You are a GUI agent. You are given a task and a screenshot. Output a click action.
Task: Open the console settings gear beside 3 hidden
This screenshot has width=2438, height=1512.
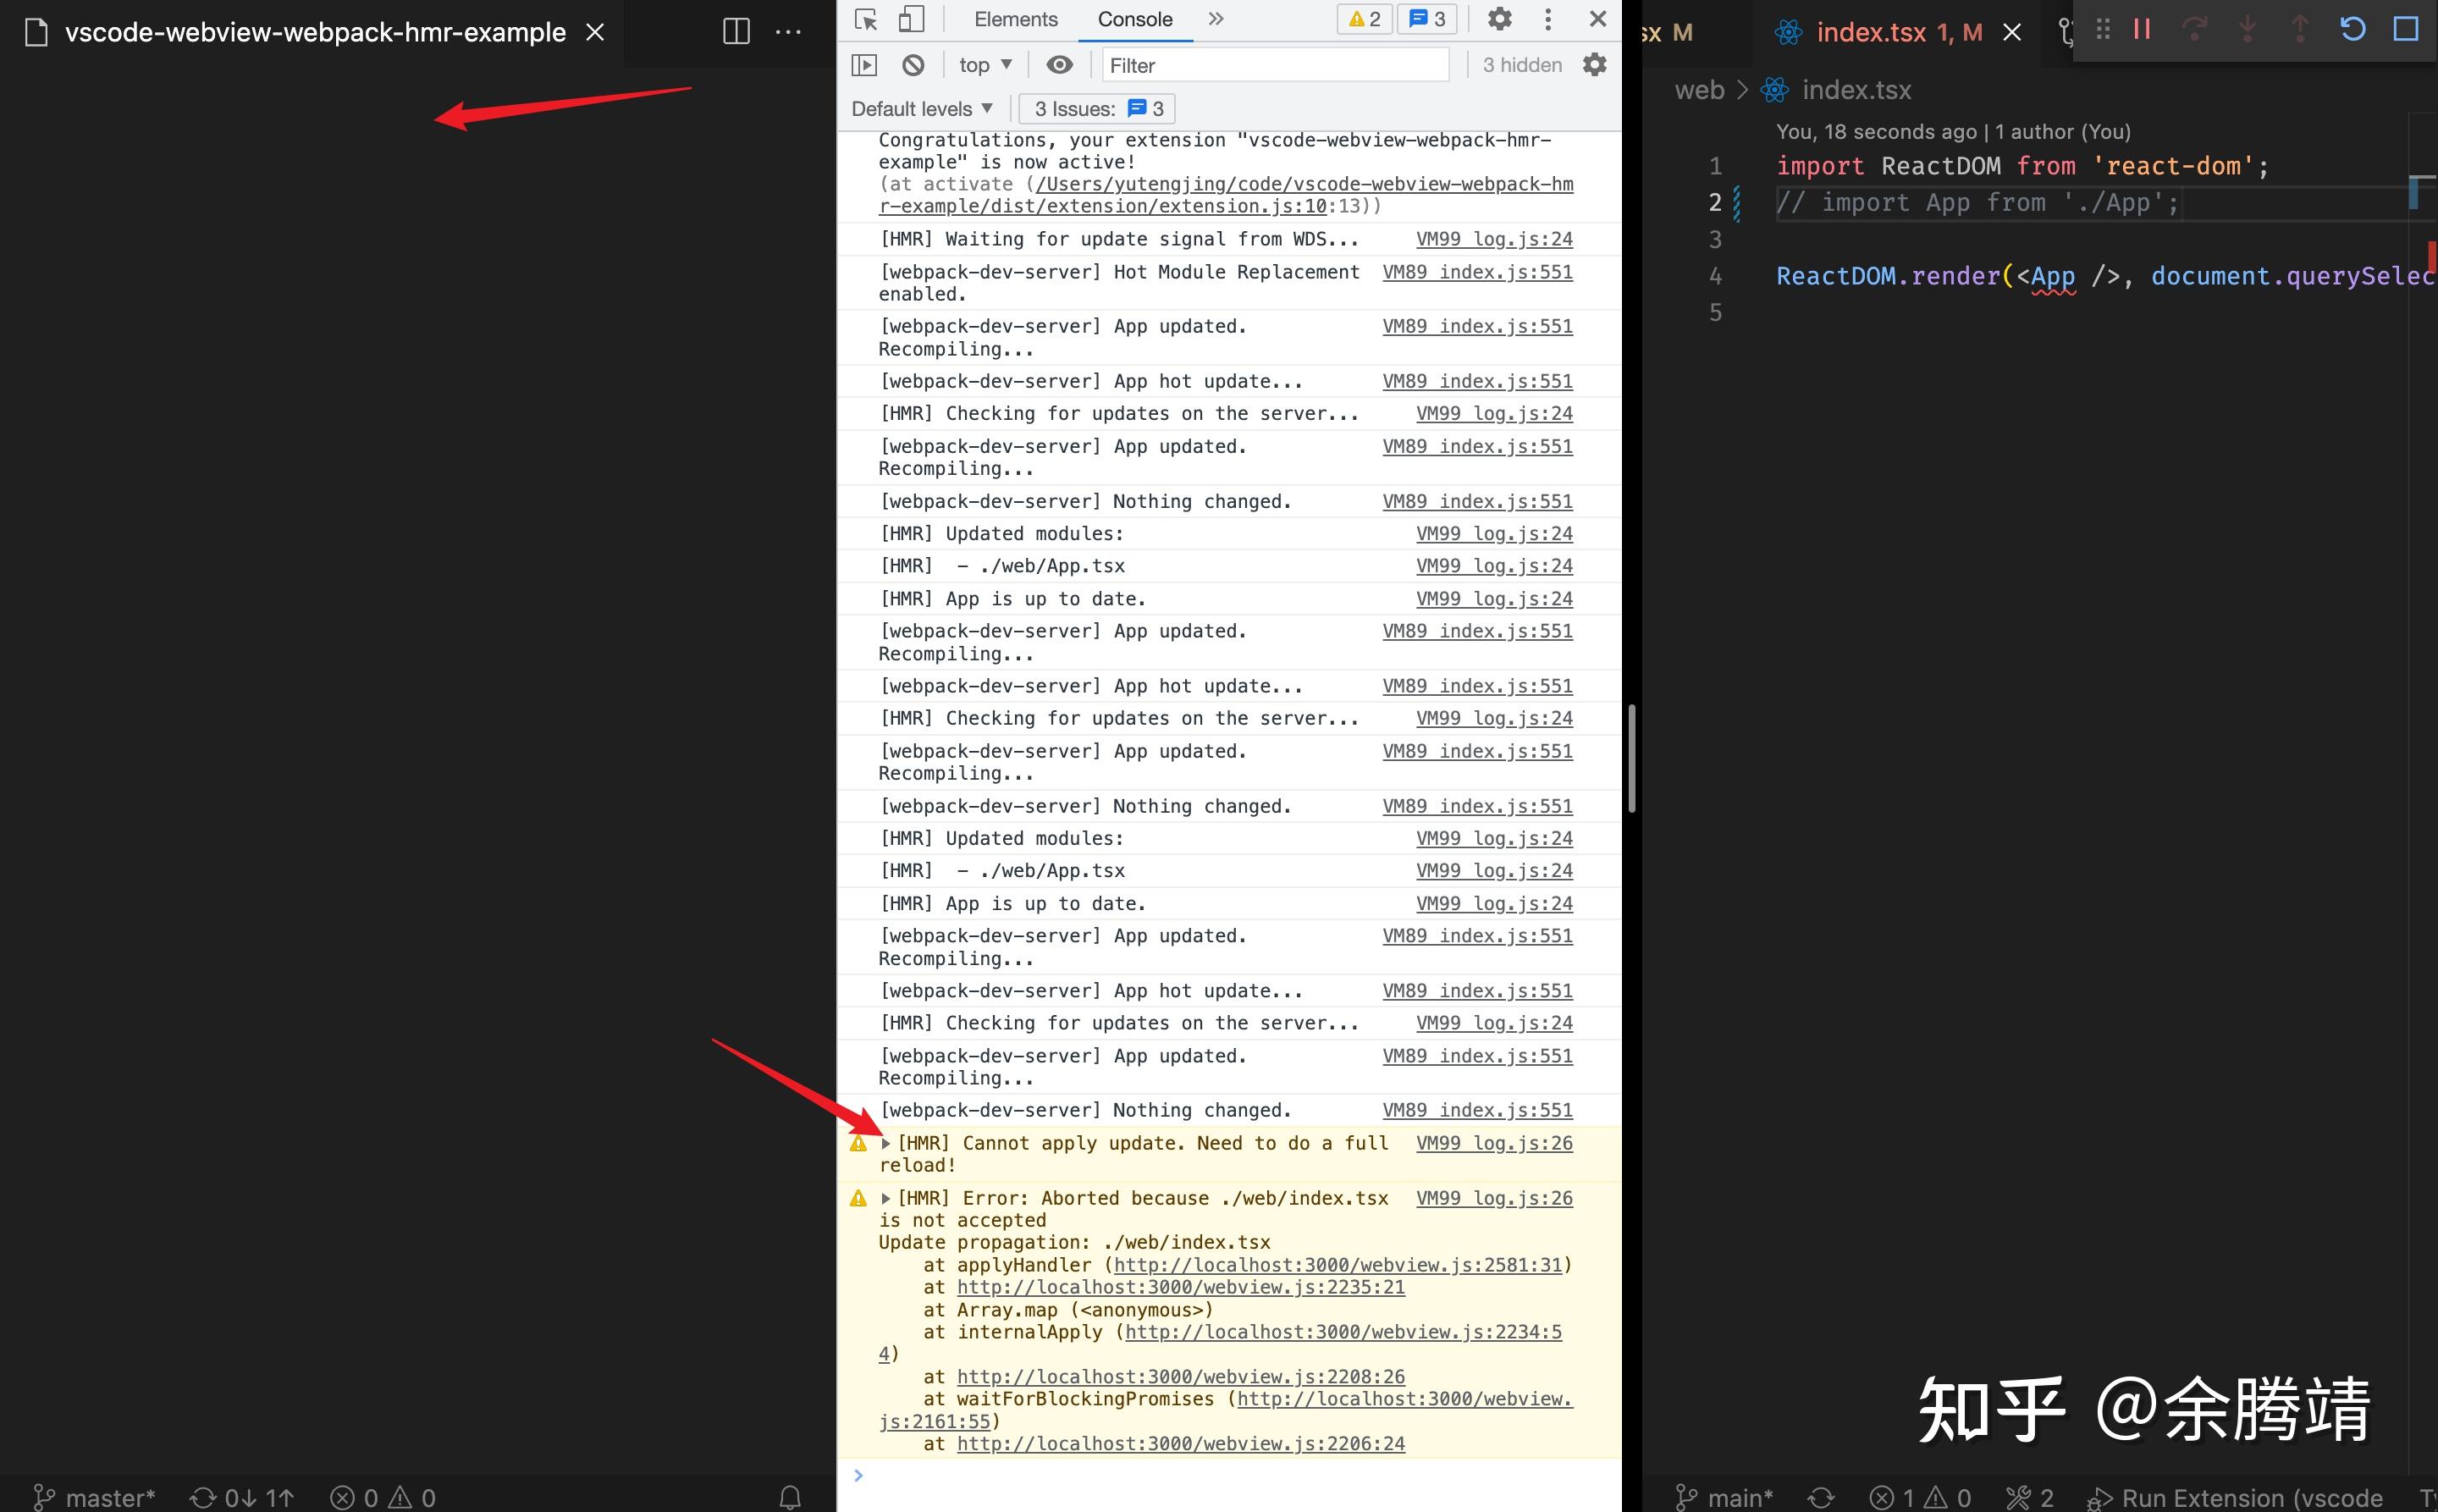1594,65
